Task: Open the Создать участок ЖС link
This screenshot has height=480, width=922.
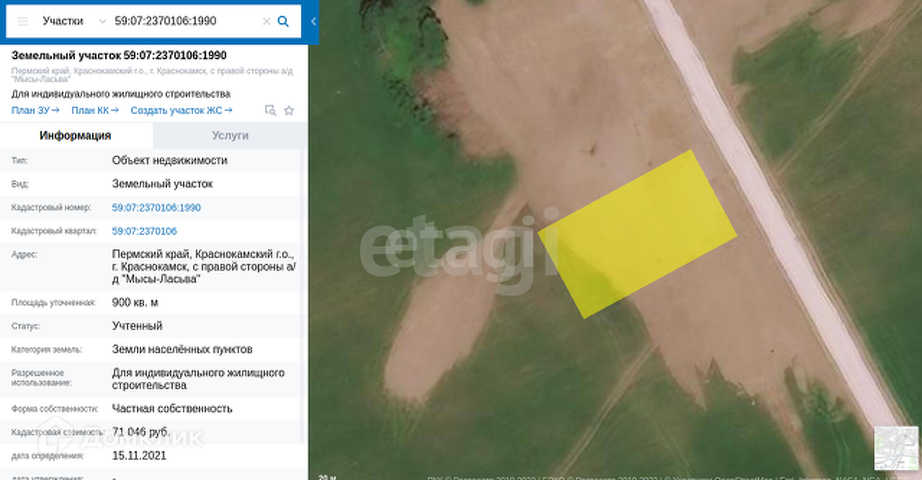Action: click(x=181, y=110)
